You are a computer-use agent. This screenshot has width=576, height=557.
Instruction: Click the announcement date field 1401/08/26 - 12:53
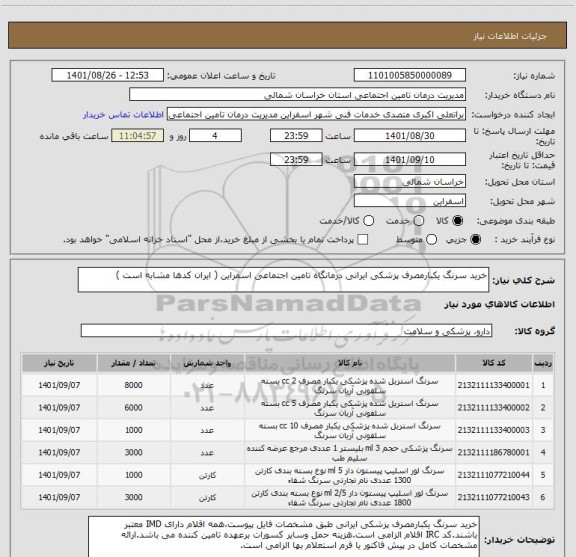point(107,75)
